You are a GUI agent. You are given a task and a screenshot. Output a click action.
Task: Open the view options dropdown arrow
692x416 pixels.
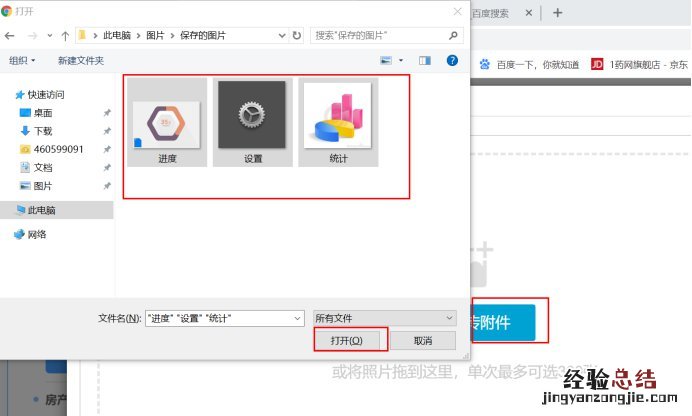point(401,60)
